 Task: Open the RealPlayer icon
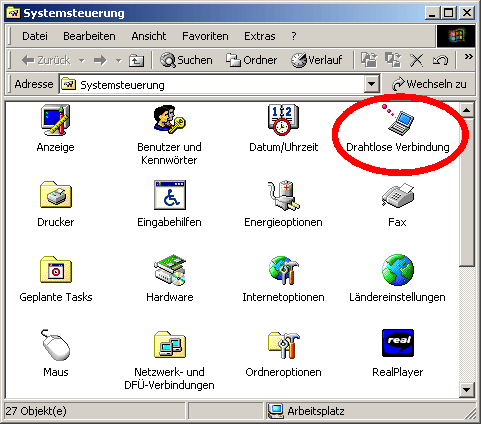point(398,343)
